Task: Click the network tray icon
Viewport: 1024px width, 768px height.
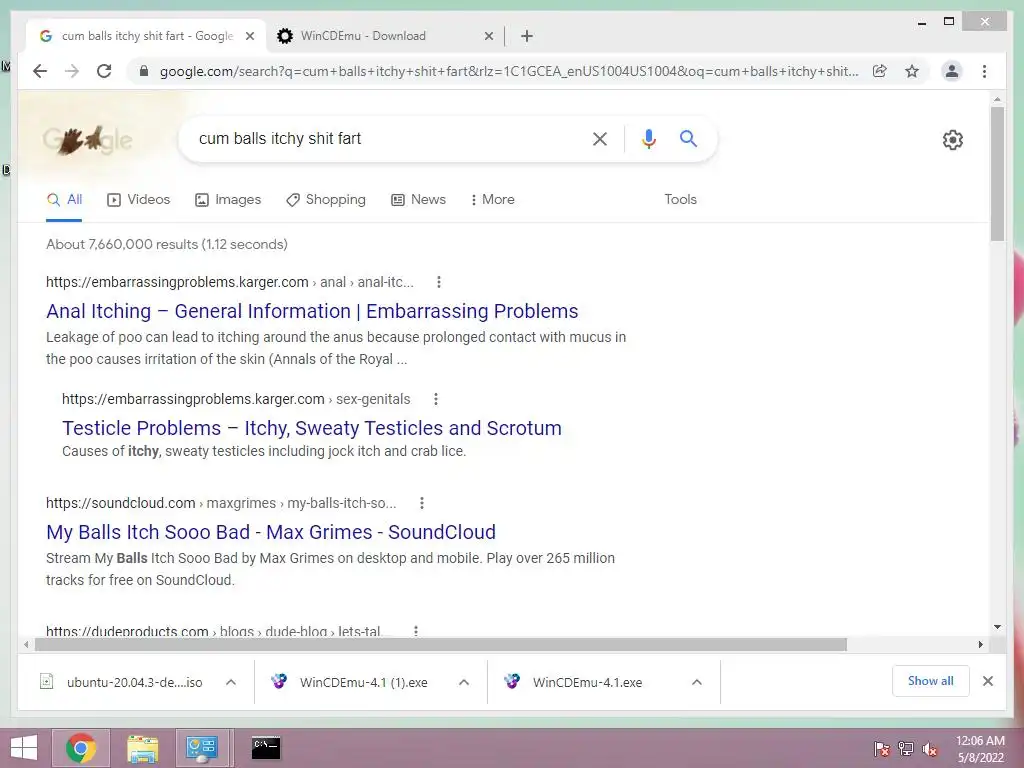Action: pos(906,748)
